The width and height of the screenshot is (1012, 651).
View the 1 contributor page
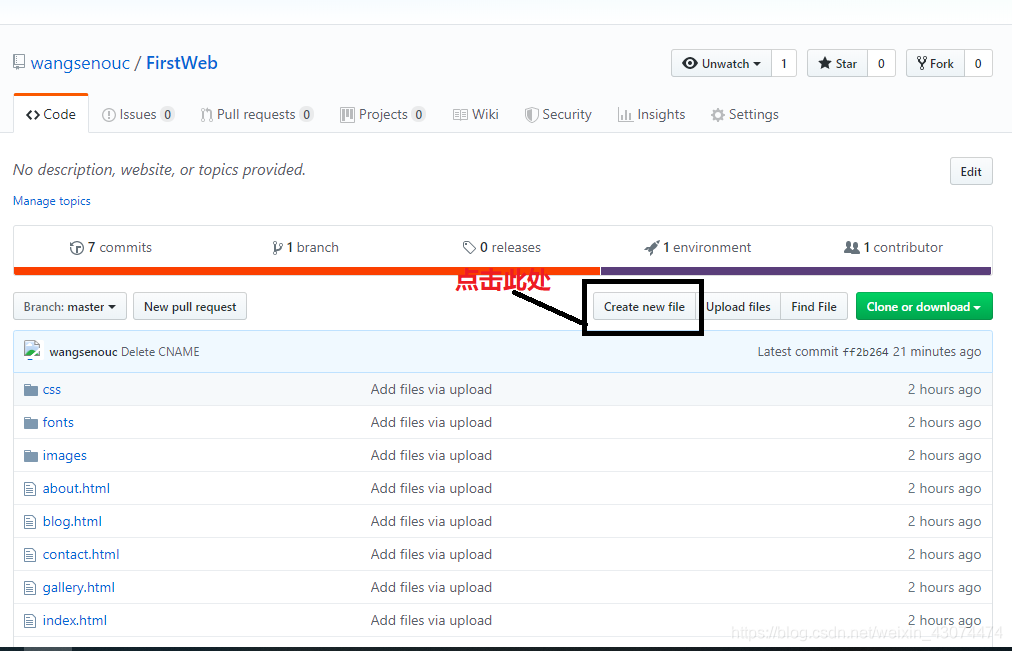[x=893, y=247]
